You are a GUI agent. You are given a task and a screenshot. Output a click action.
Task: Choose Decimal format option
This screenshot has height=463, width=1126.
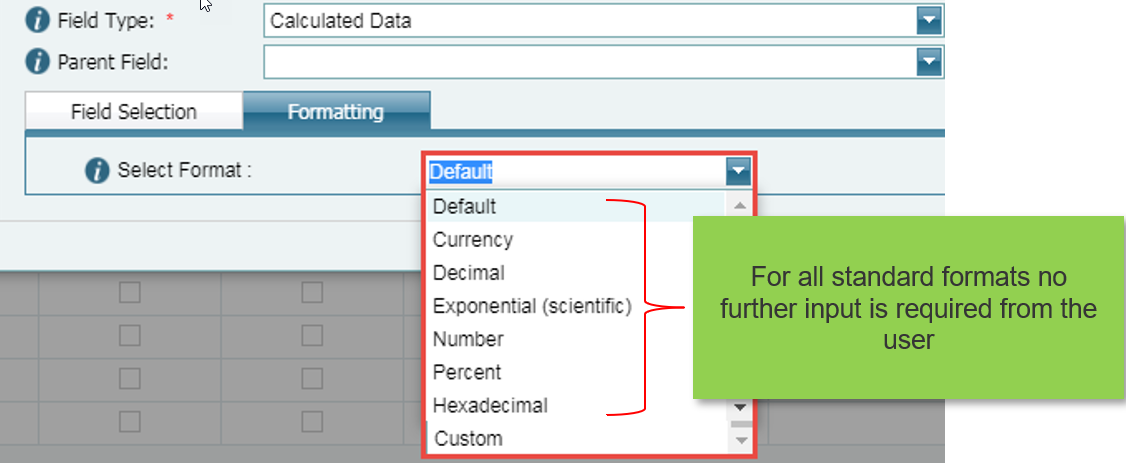(469, 273)
